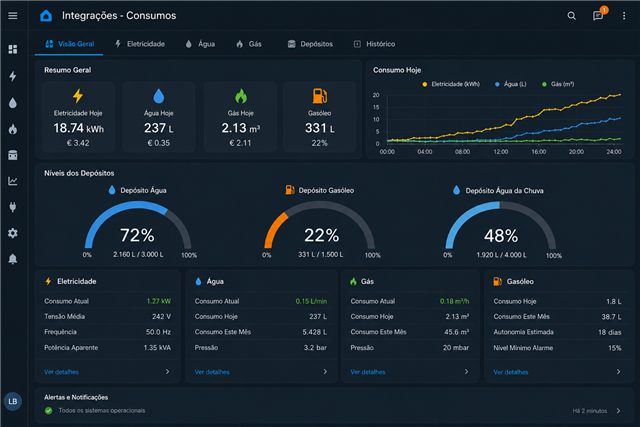Expand the alerts row chevron

[619, 411]
